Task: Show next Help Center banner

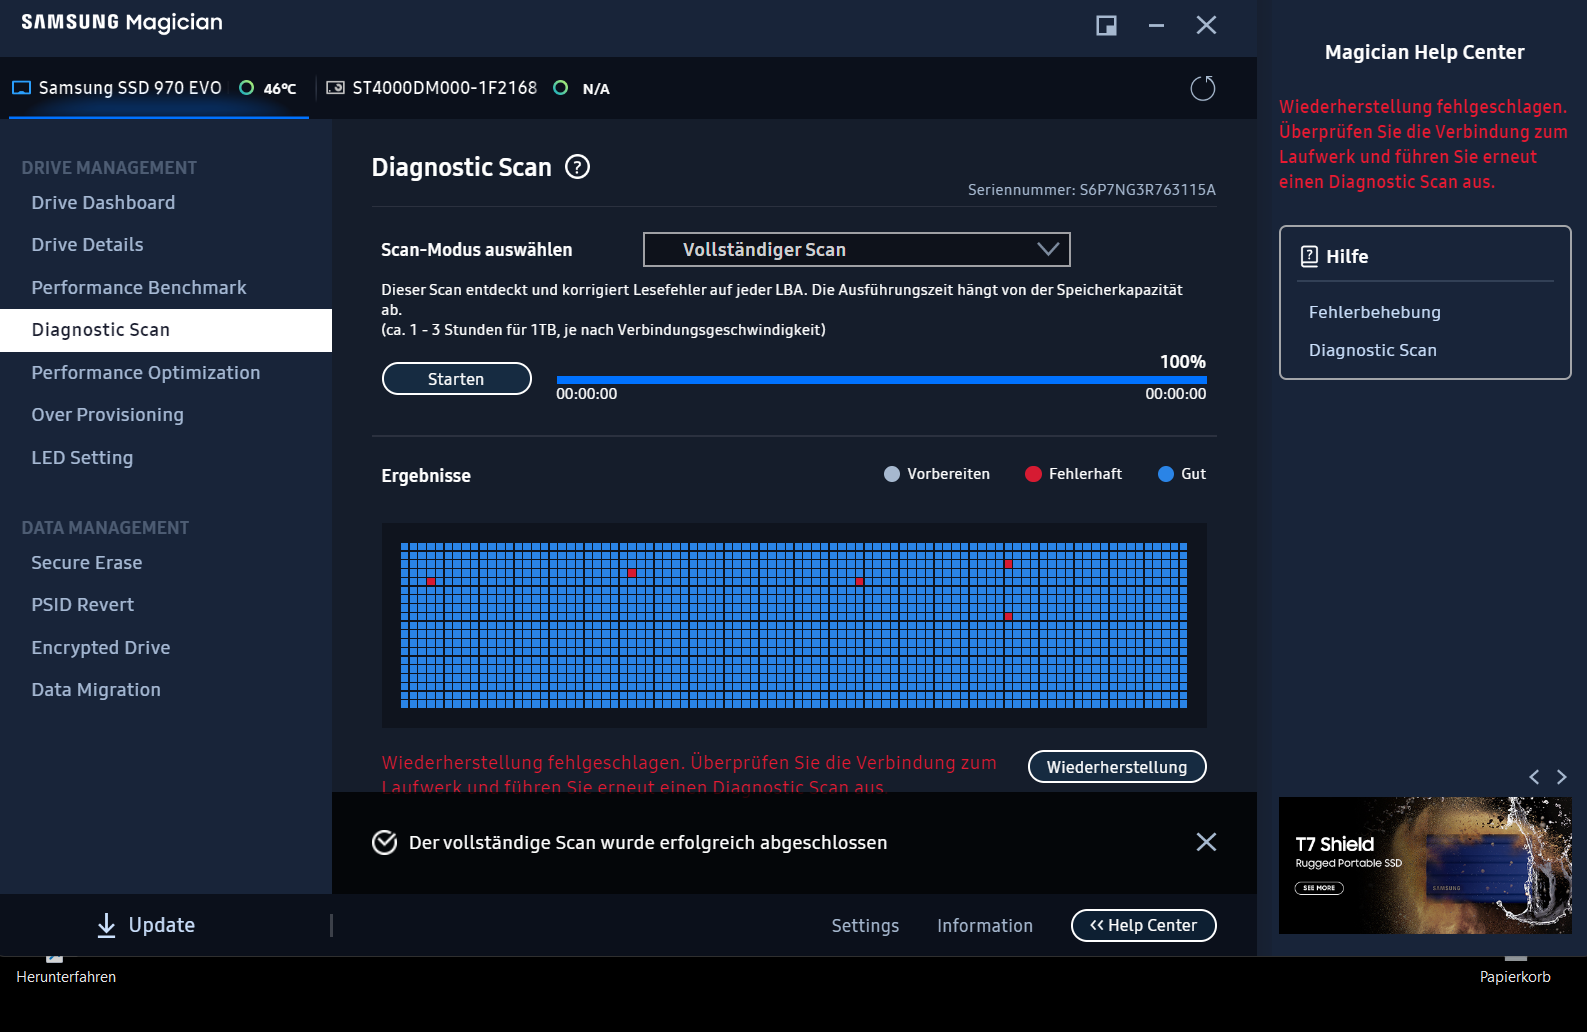Action: (1561, 776)
